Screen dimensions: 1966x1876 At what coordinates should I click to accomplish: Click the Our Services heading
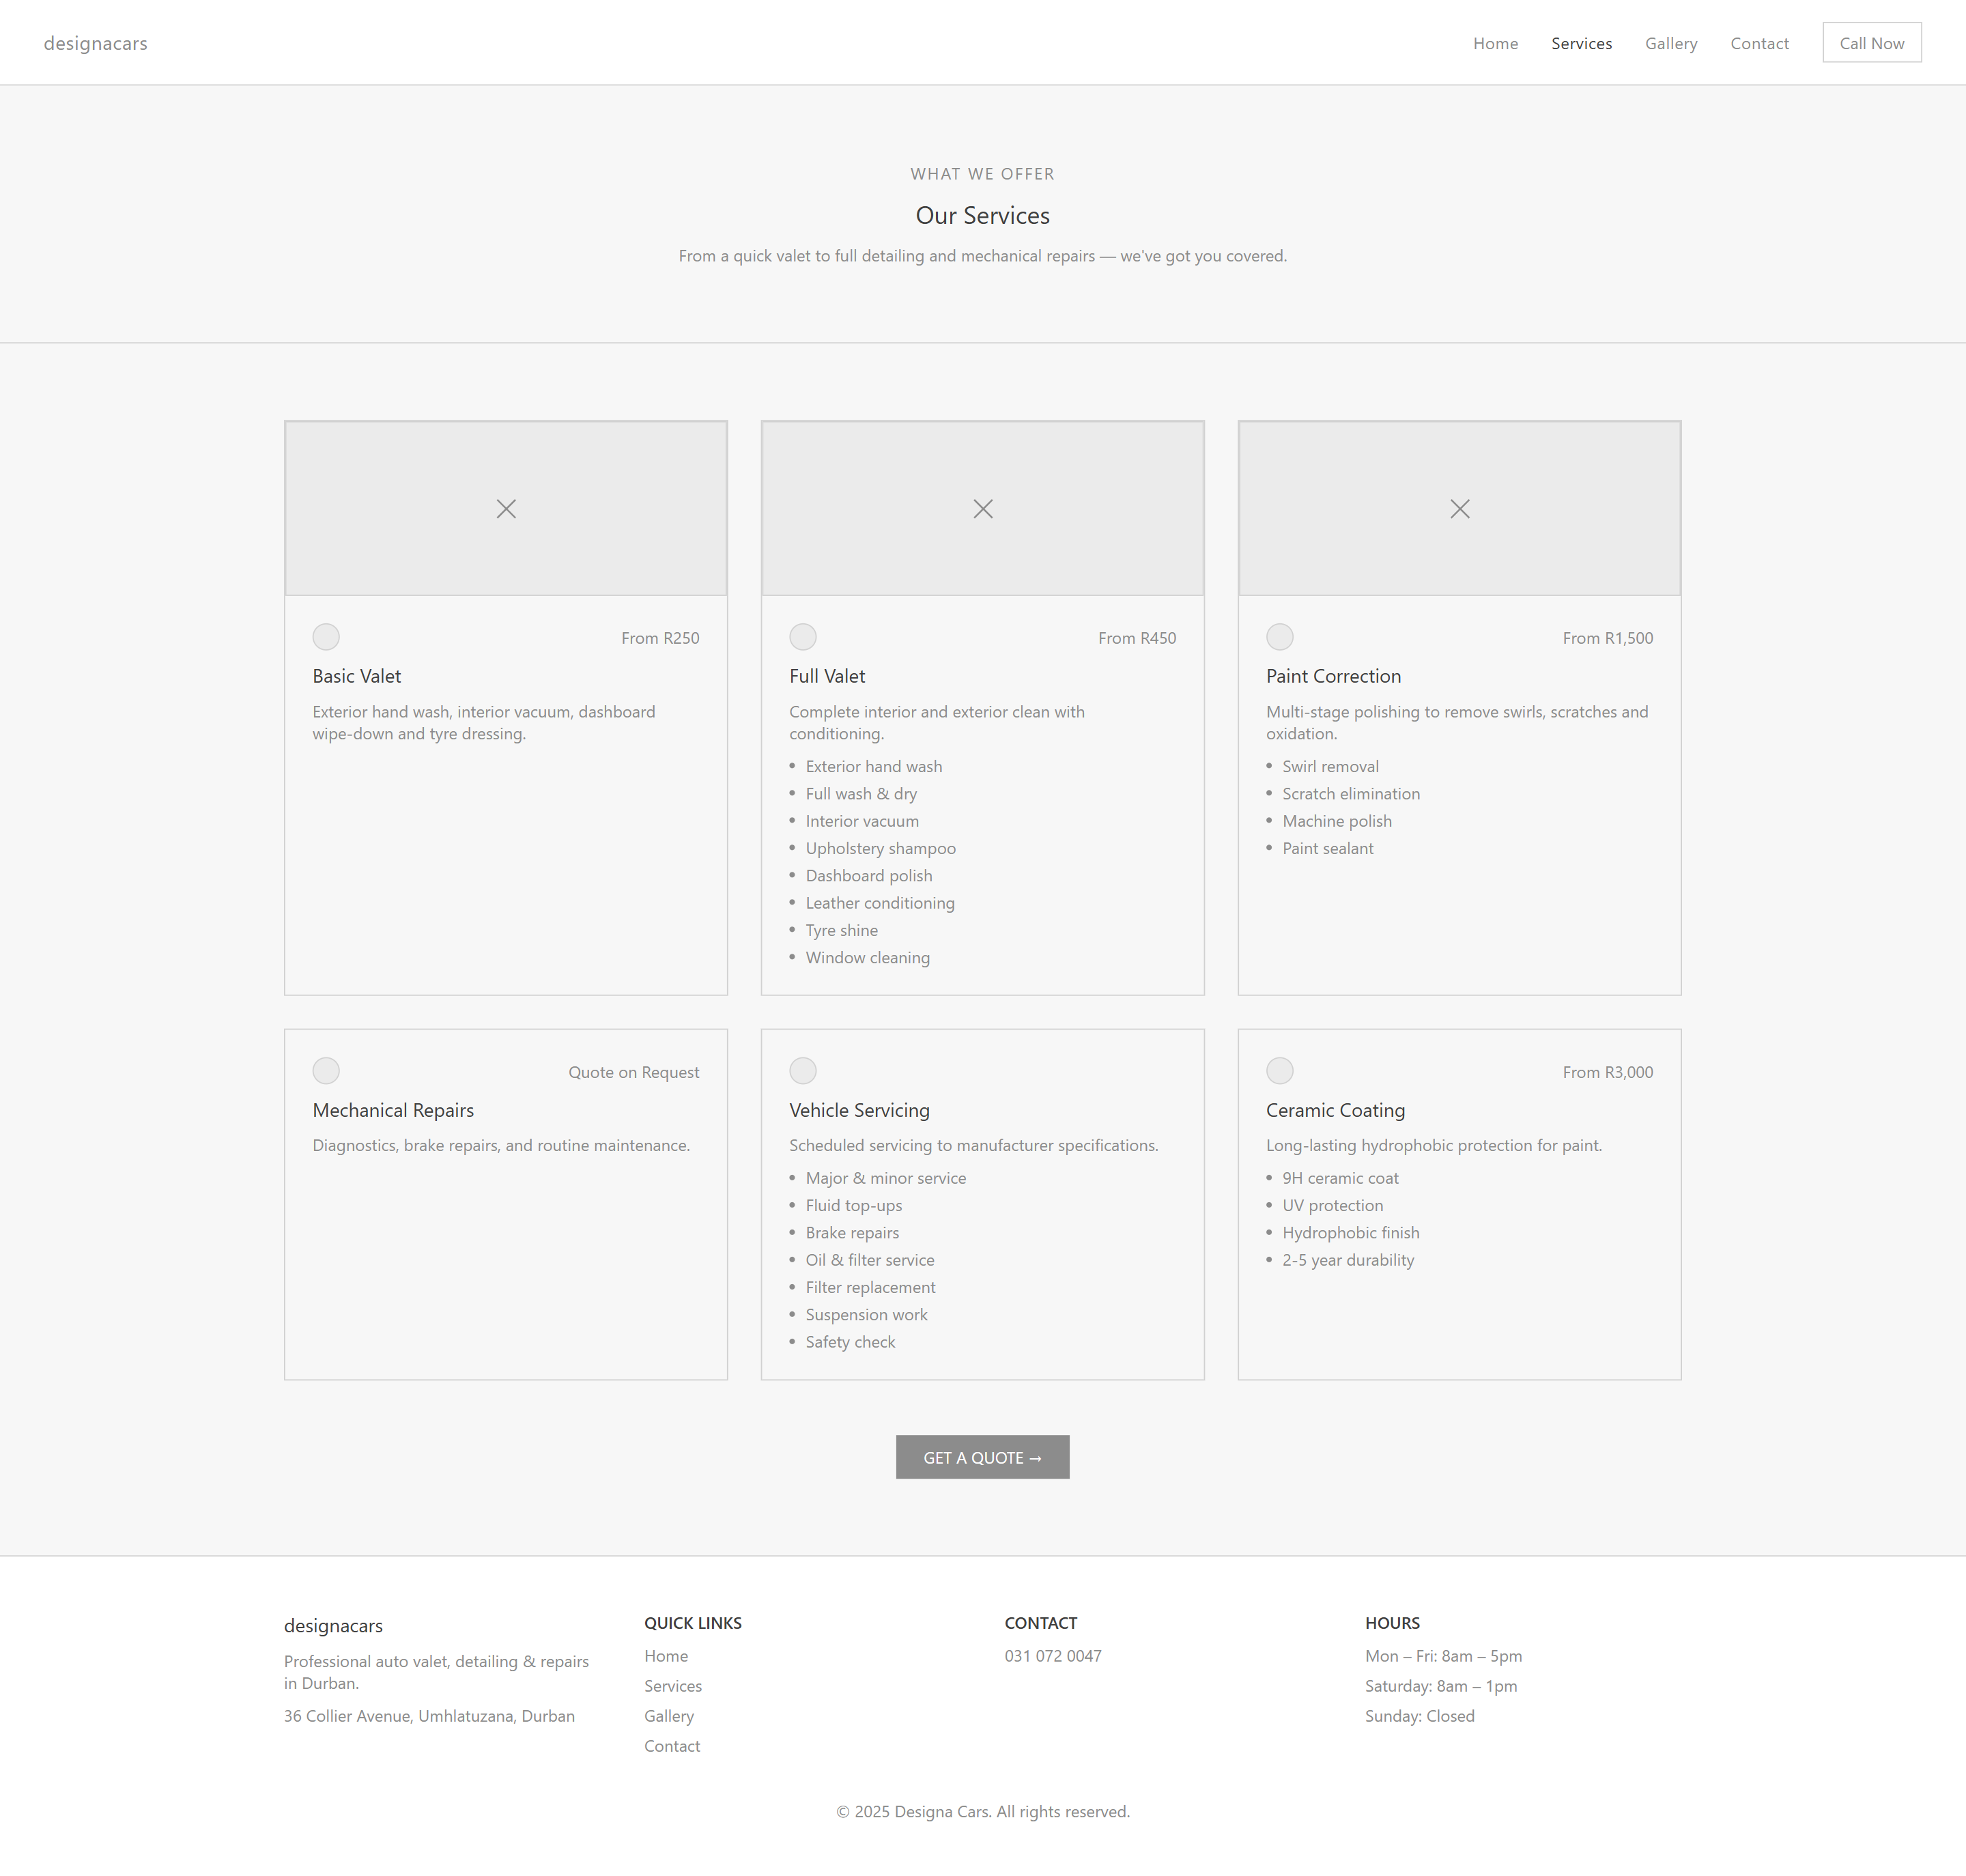983,215
